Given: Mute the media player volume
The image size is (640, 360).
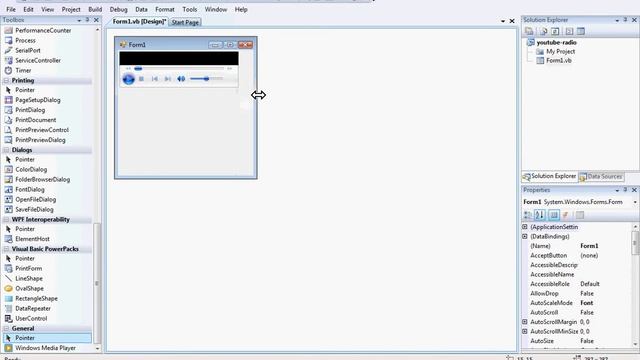Looking at the screenshot, I should tap(181, 79).
